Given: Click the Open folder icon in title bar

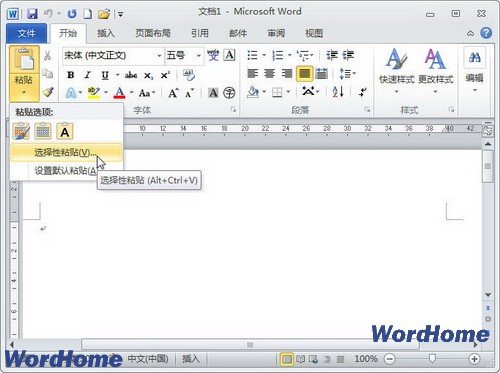Looking at the screenshot, I should [104, 14].
